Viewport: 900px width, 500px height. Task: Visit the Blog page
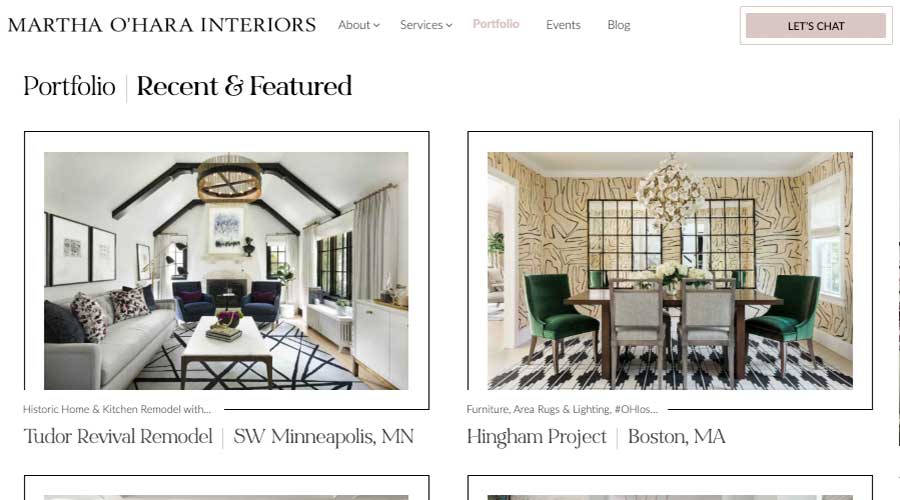619,25
